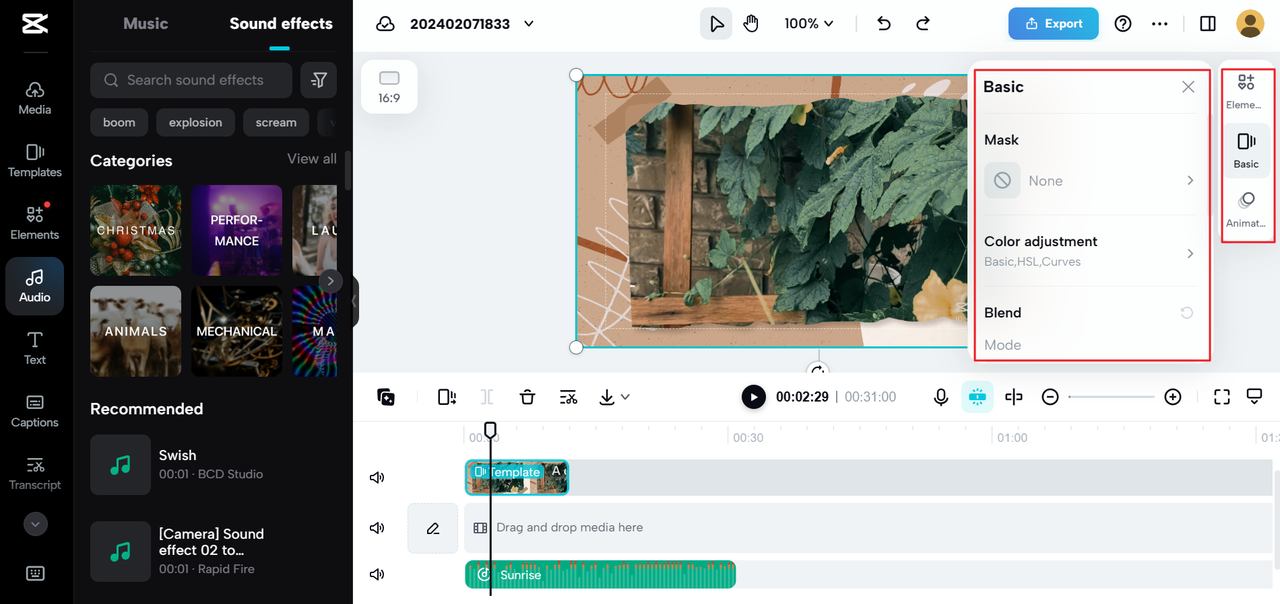The height and width of the screenshot is (604, 1280).
Task: Zoom in the timeline with plus icon
Action: pyautogui.click(x=1173, y=397)
